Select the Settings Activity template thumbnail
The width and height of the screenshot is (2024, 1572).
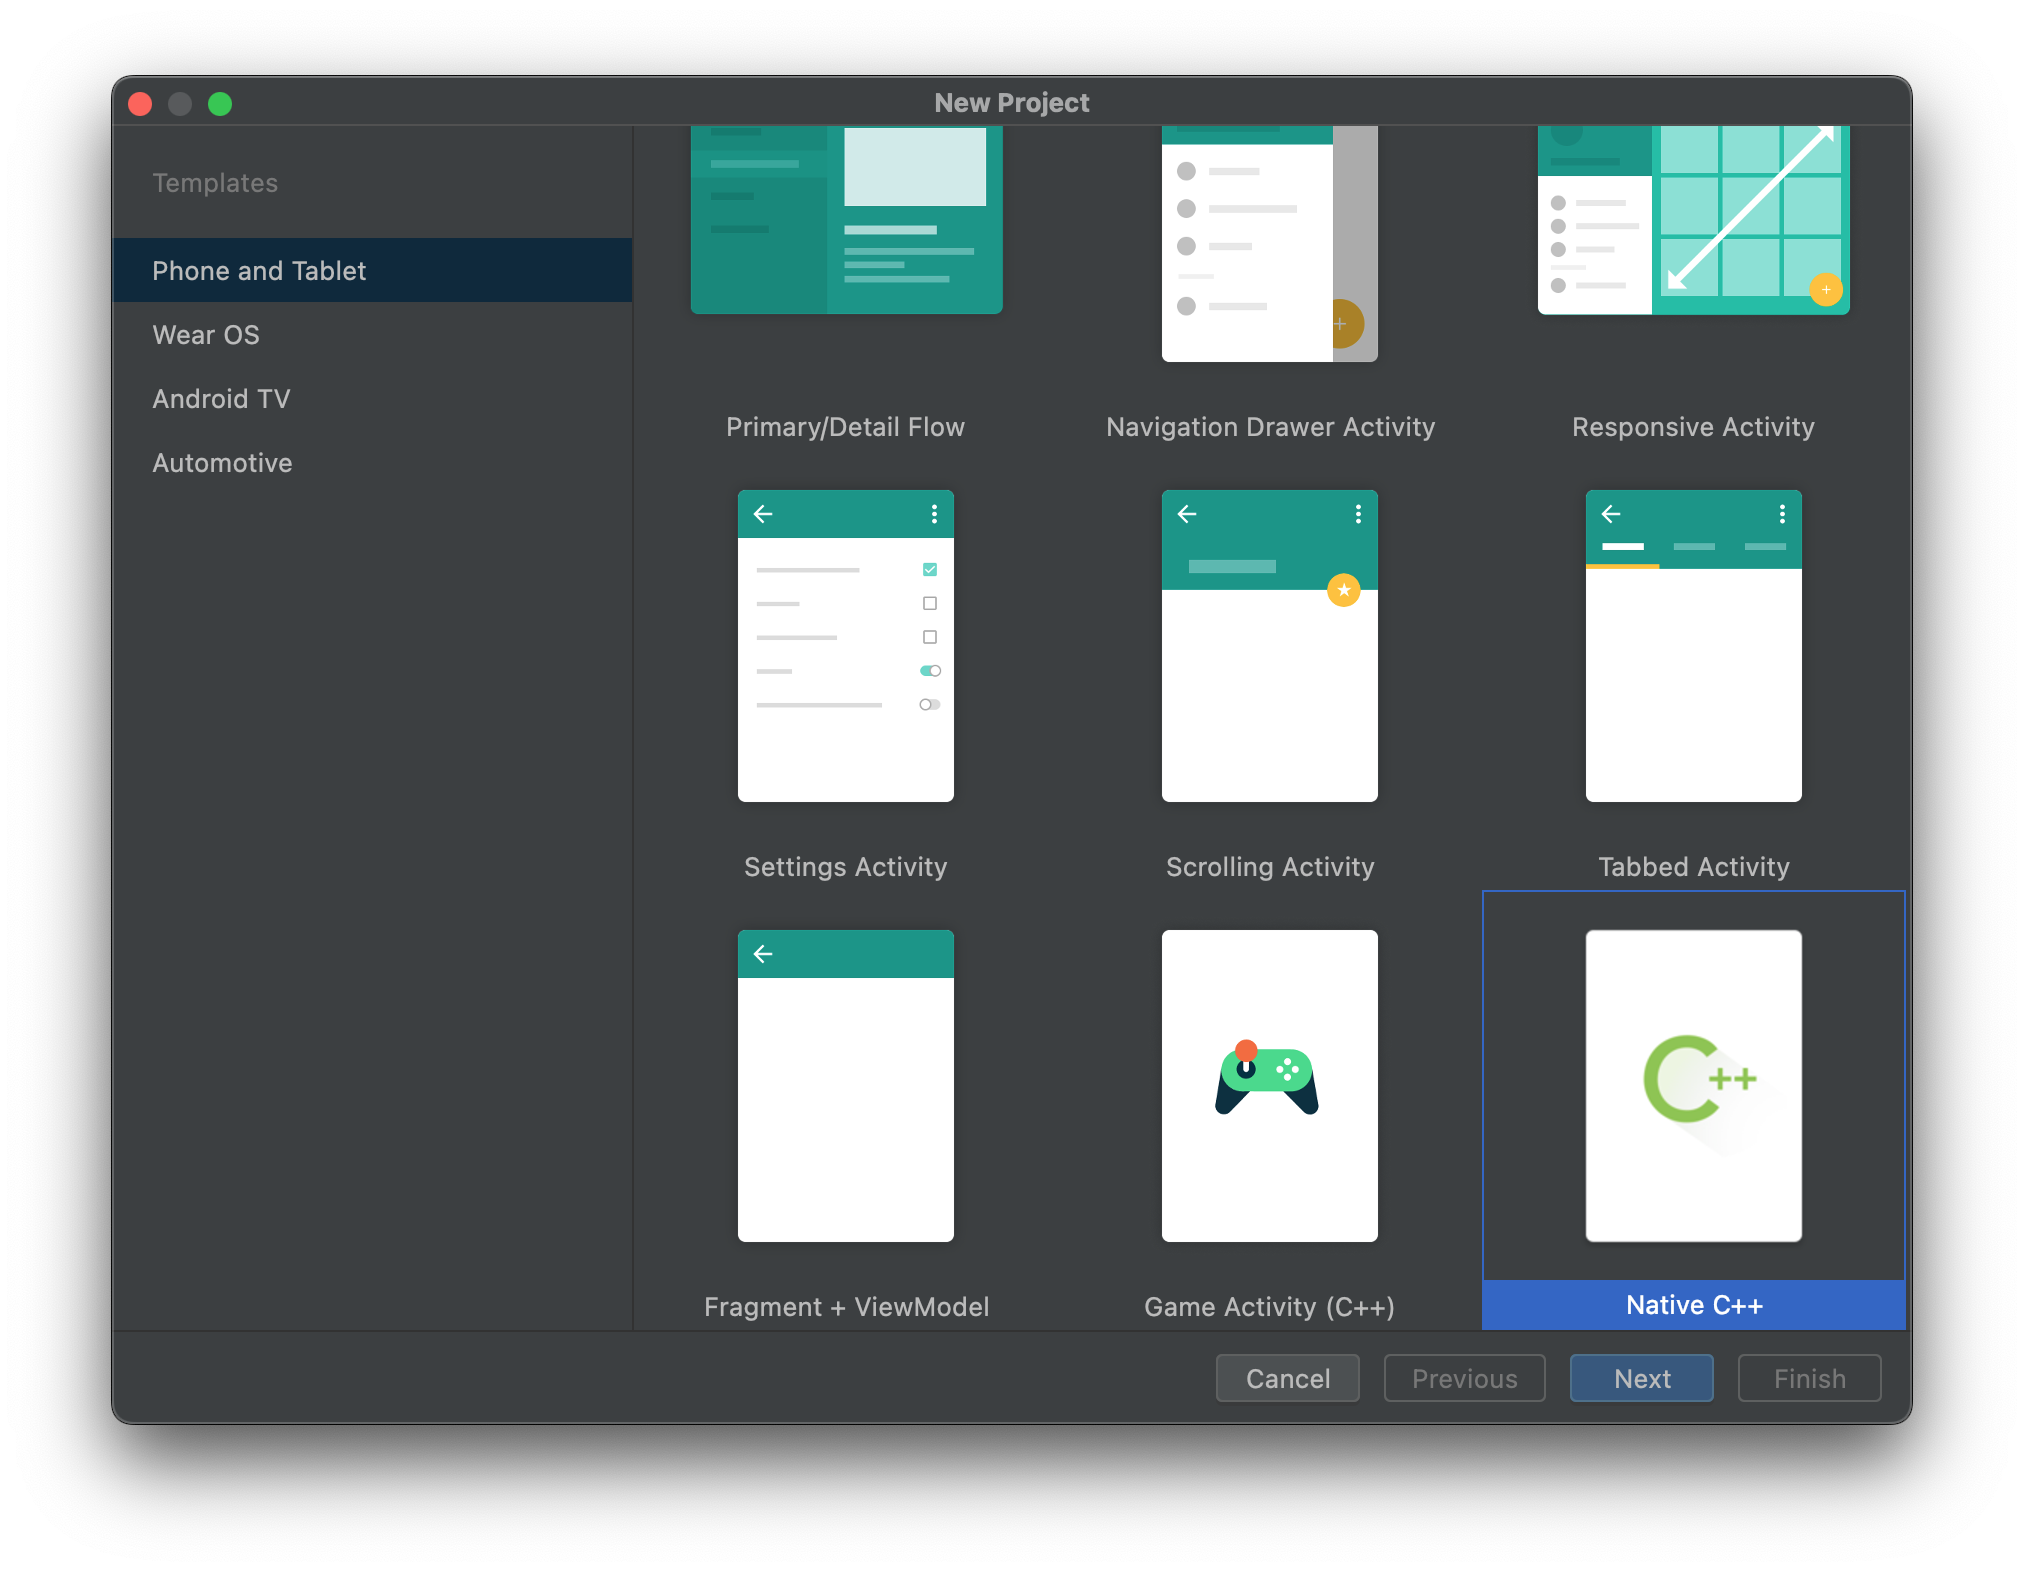(845, 645)
